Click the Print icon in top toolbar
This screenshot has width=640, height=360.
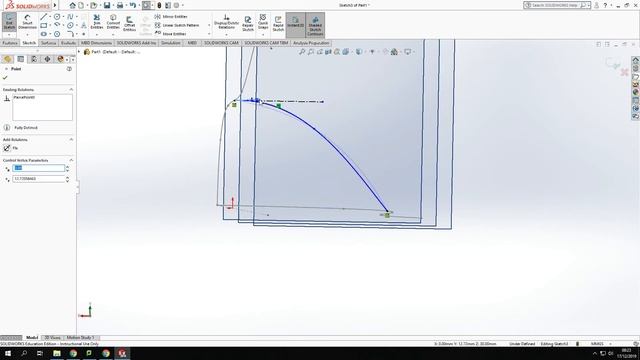pos(120,5)
